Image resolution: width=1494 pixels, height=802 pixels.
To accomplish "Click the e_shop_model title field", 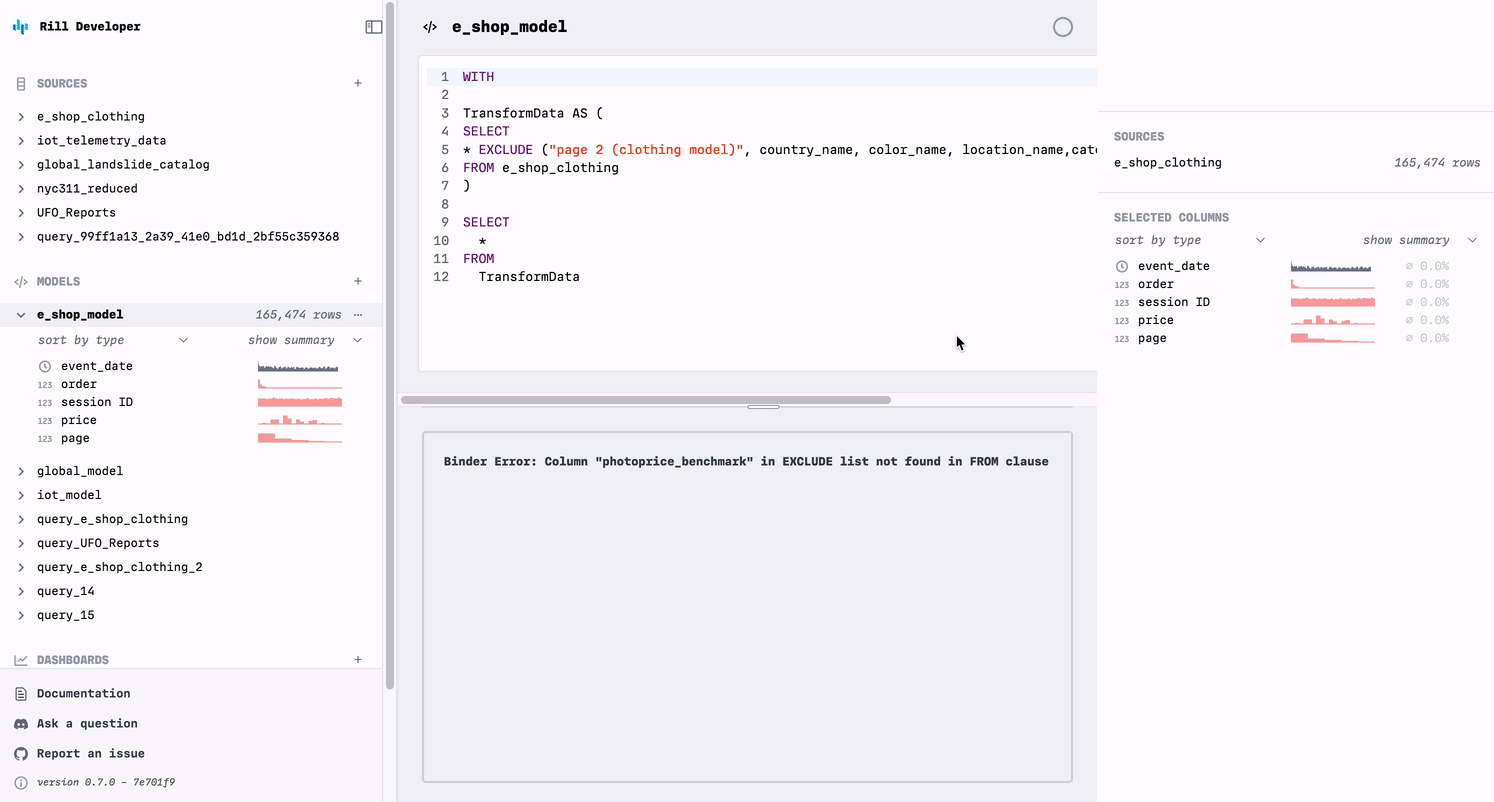I will (510, 27).
